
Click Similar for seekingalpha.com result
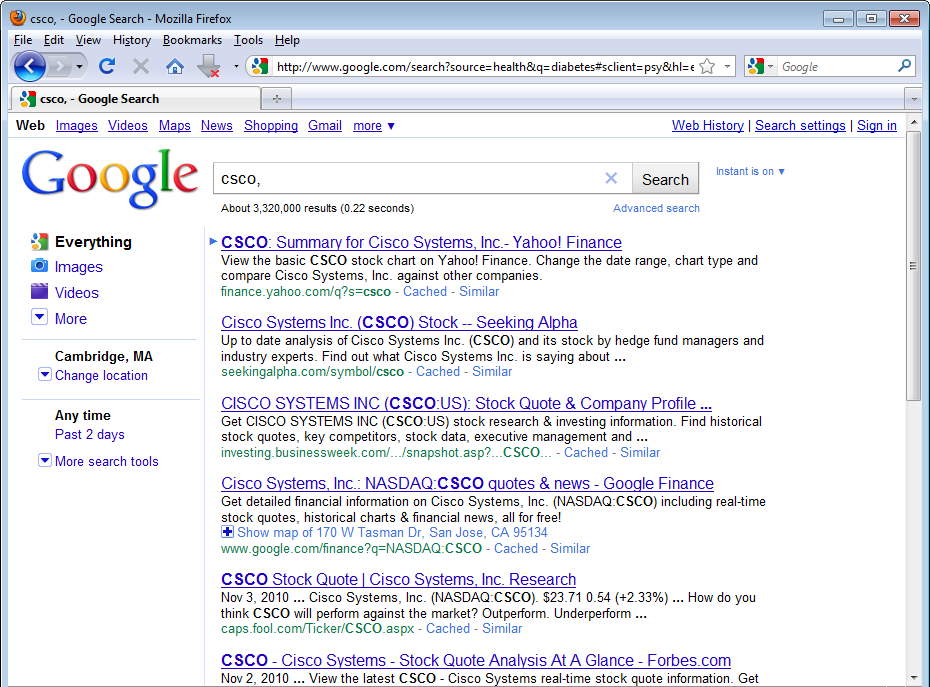[x=492, y=371]
